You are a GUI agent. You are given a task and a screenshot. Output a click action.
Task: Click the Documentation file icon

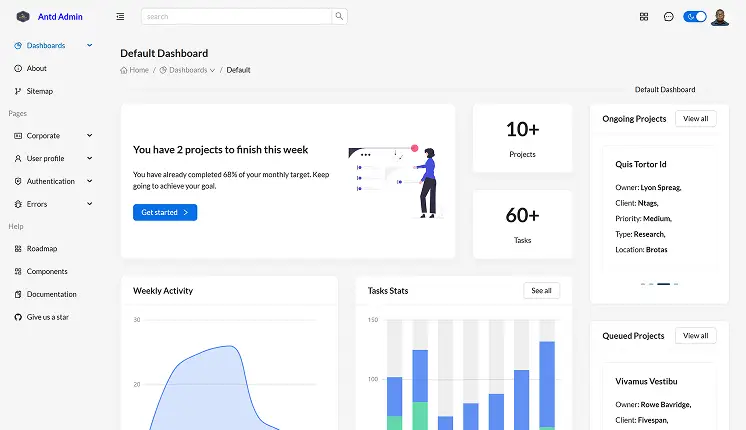(18, 294)
